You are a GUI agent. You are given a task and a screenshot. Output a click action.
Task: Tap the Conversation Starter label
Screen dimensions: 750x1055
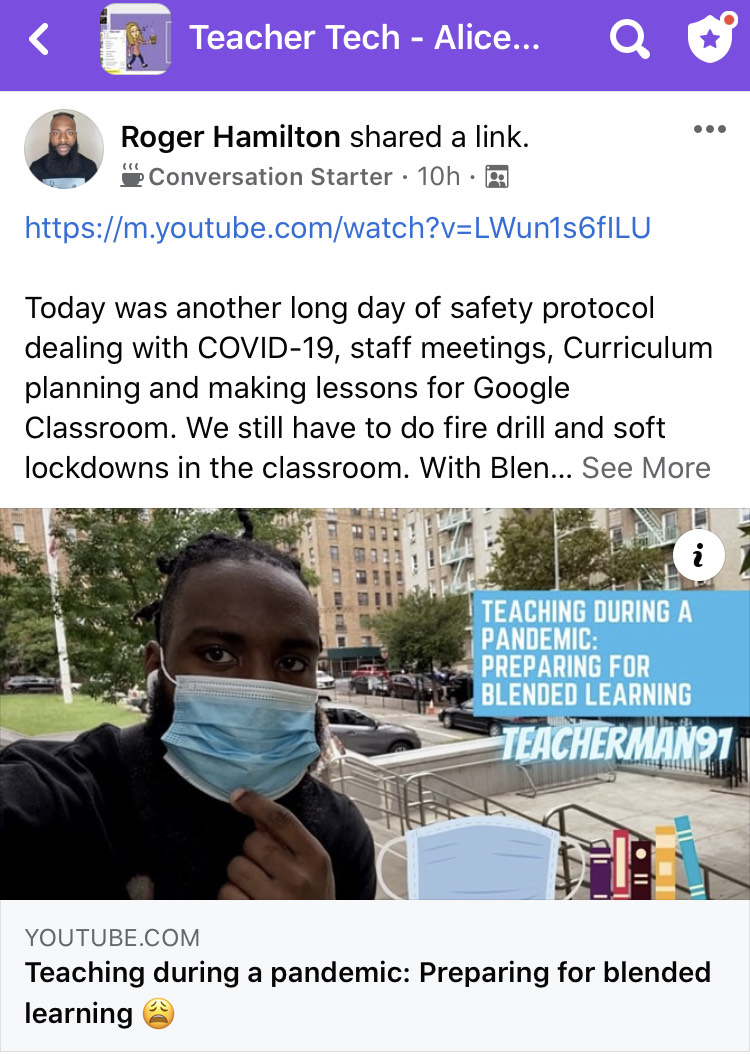pos(270,177)
